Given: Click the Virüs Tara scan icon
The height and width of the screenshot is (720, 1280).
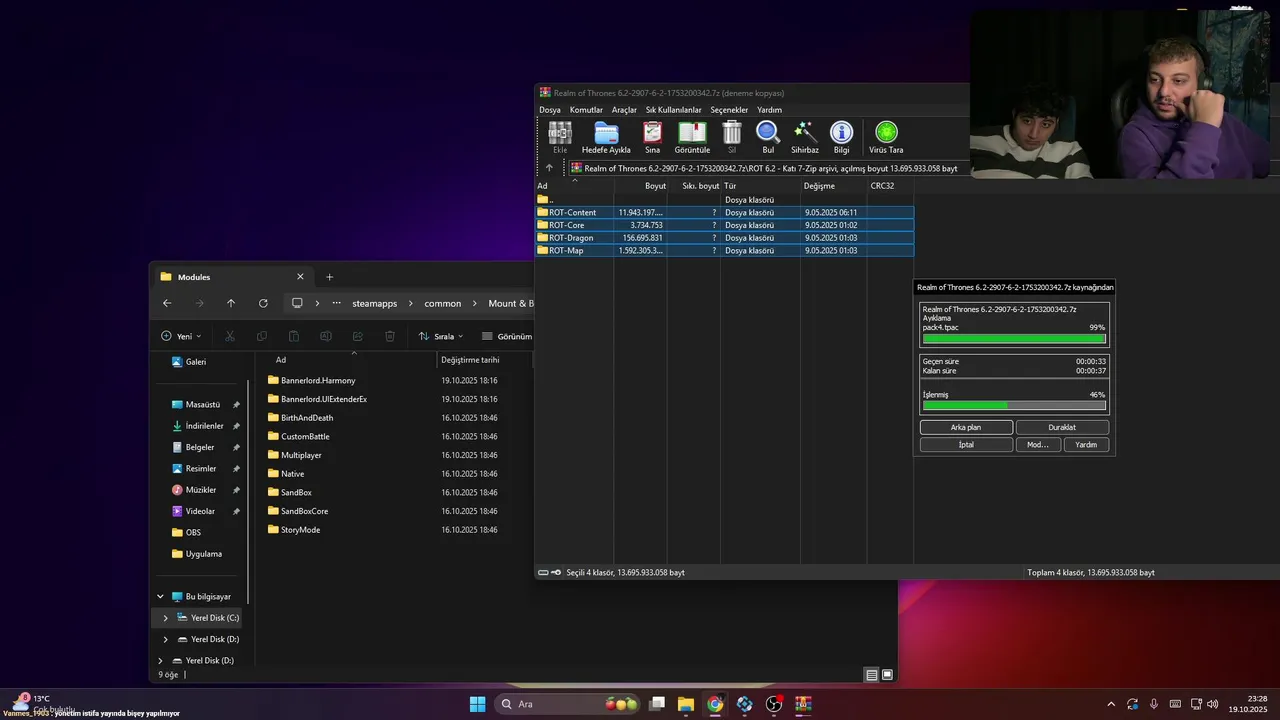Looking at the screenshot, I should click(886, 137).
